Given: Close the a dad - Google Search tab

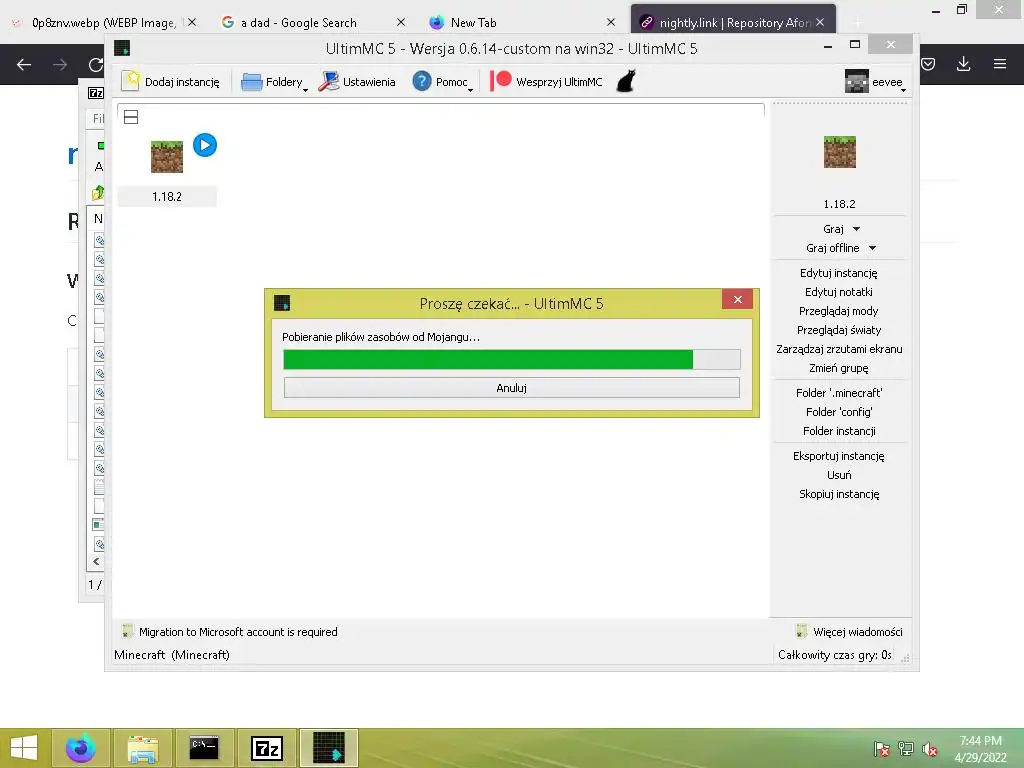Looking at the screenshot, I should point(401,22).
